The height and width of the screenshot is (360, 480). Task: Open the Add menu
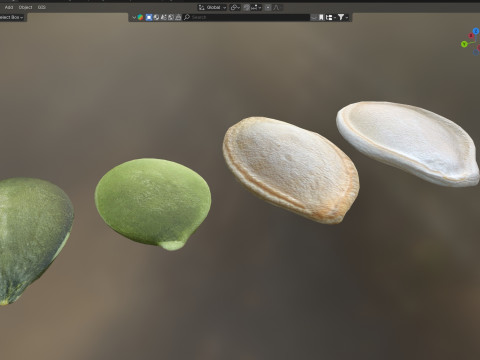(x=9, y=7)
